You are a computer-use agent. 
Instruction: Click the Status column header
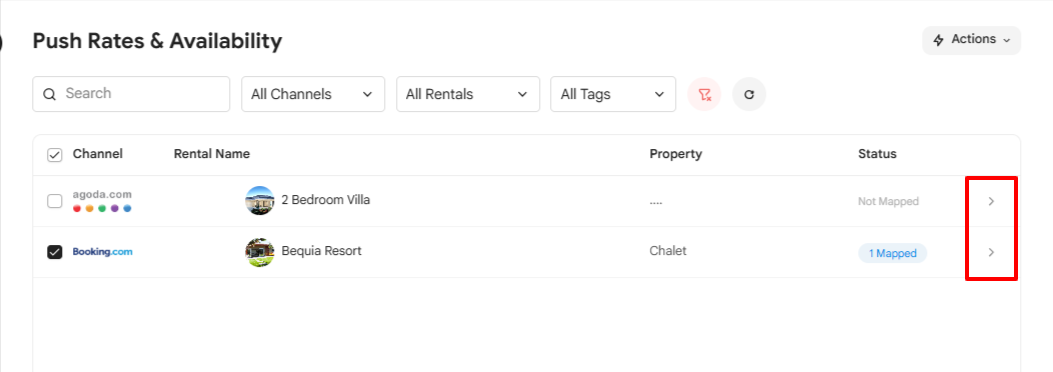pyautogui.click(x=877, y=154)
